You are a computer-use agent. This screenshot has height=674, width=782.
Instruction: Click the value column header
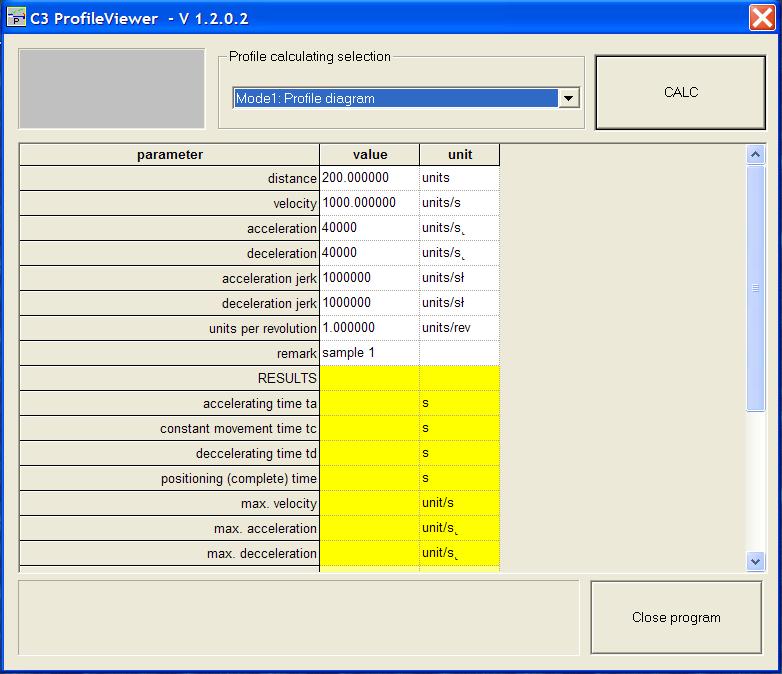(370, 155)
